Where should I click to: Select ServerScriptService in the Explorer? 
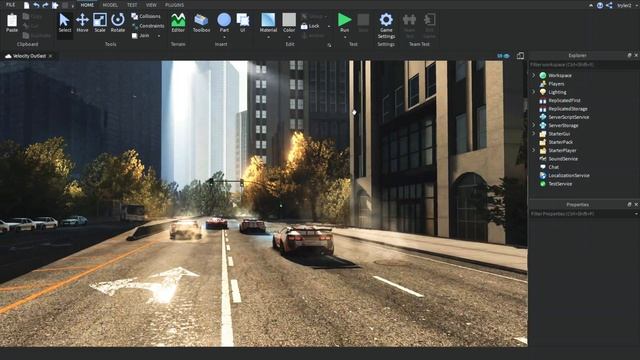[569, 117]
